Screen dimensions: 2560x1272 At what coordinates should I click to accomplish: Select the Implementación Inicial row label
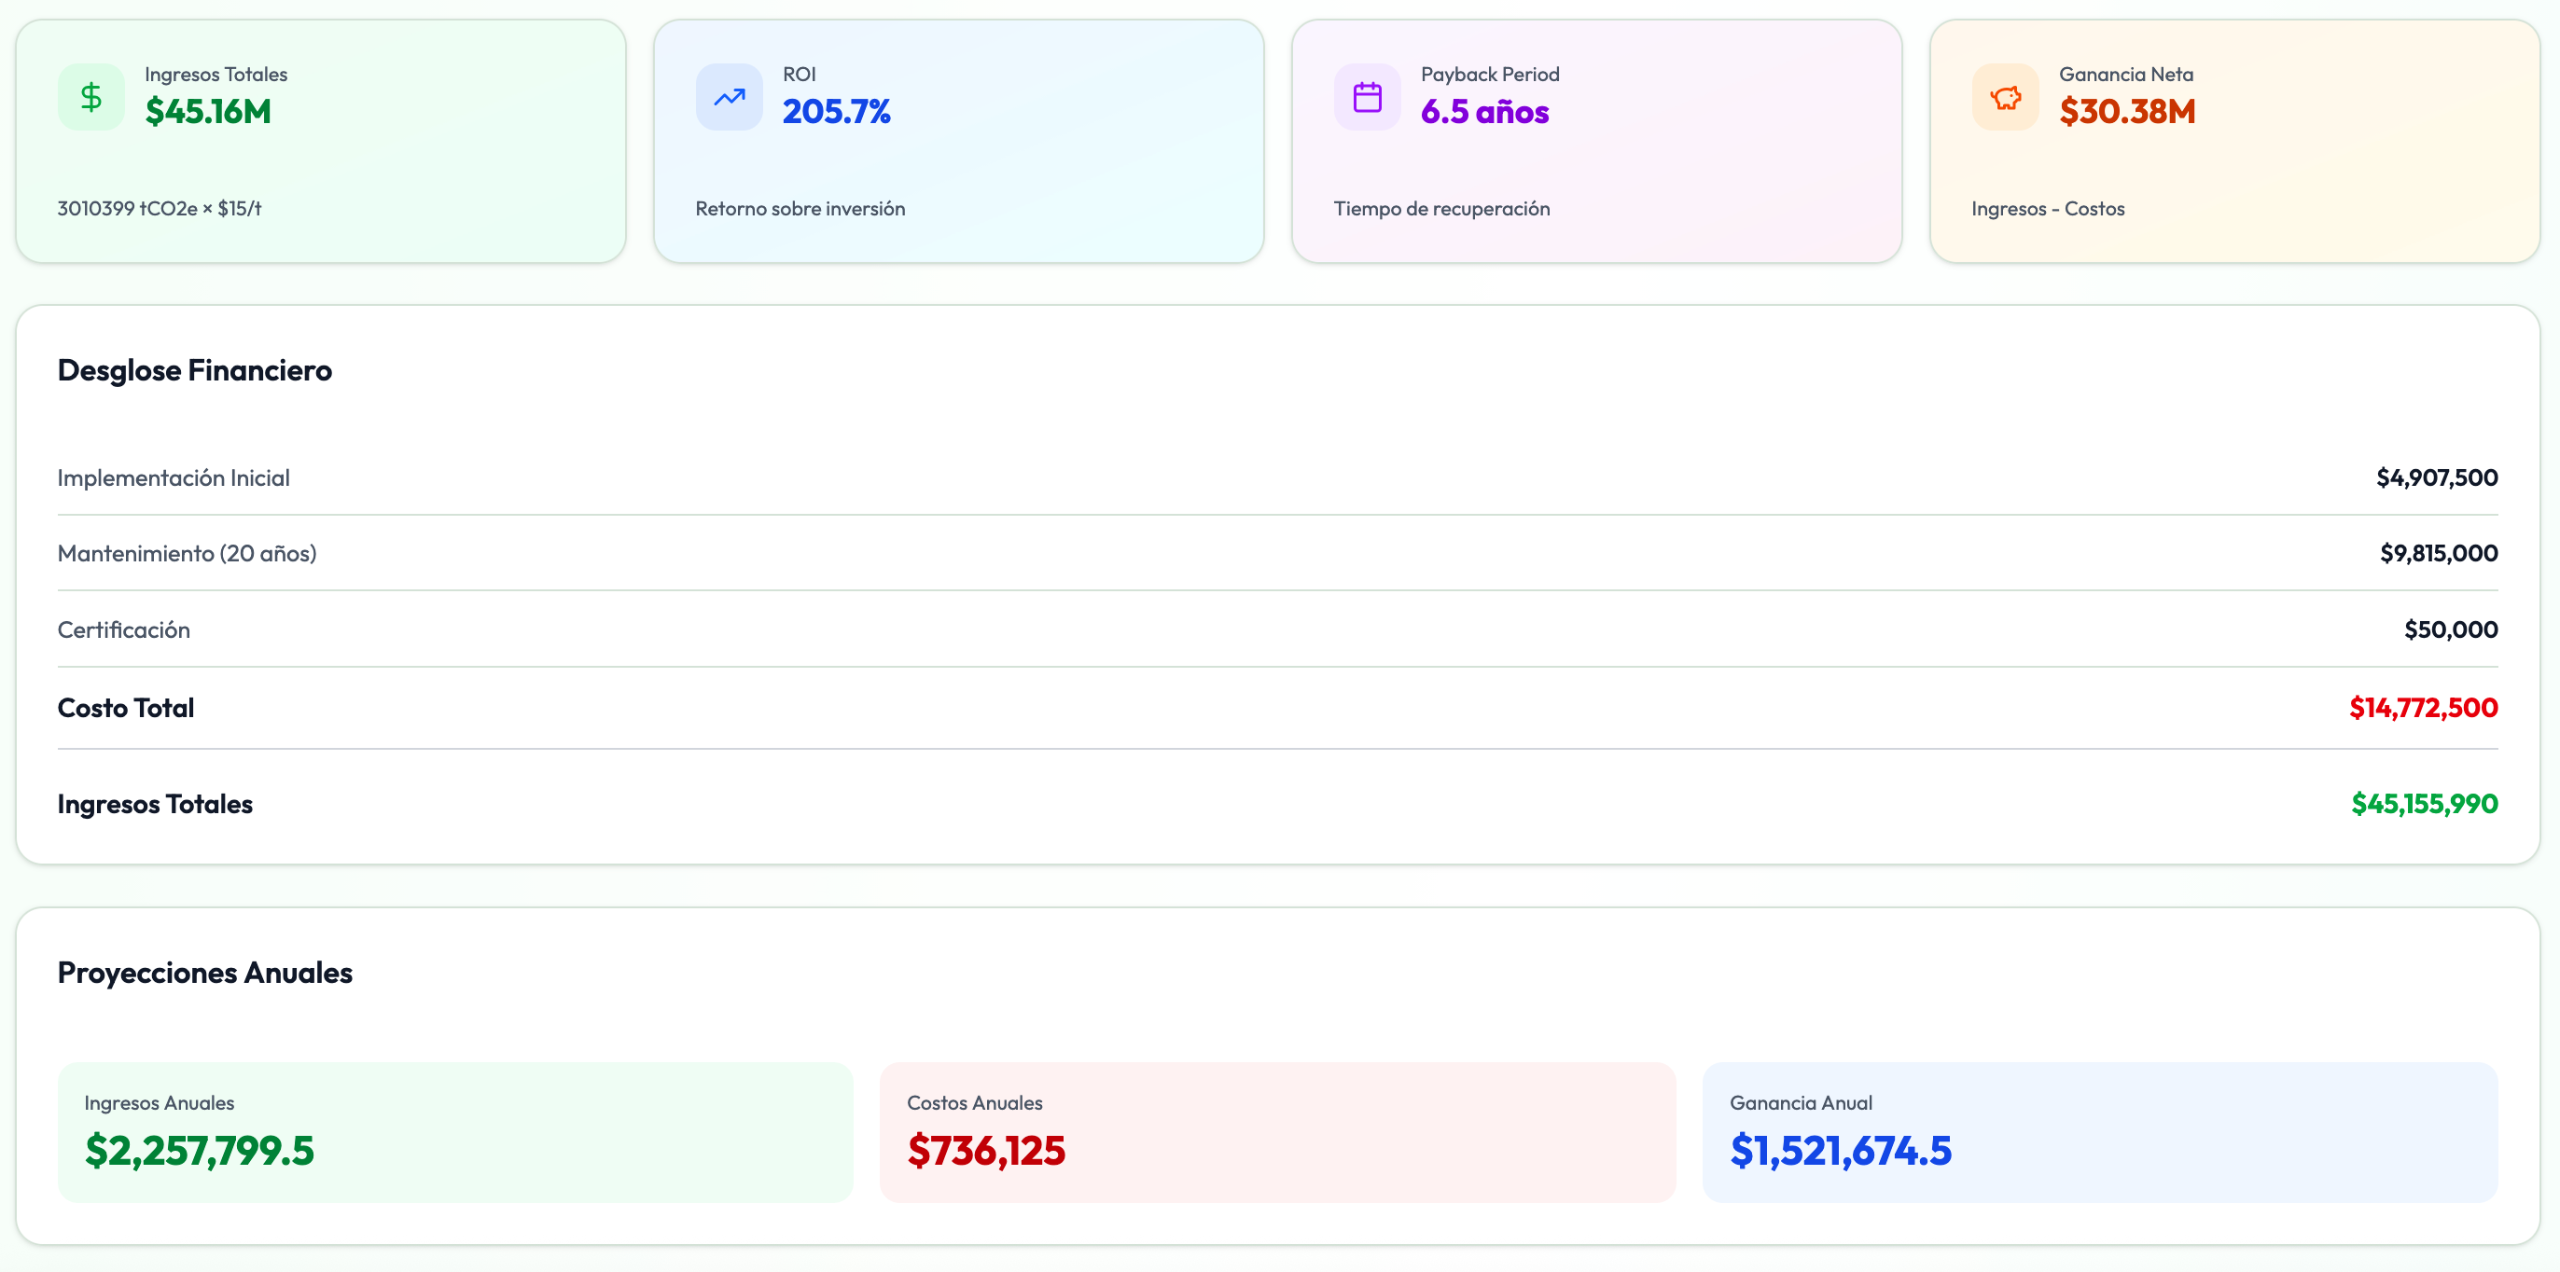(x=173, y=478)
